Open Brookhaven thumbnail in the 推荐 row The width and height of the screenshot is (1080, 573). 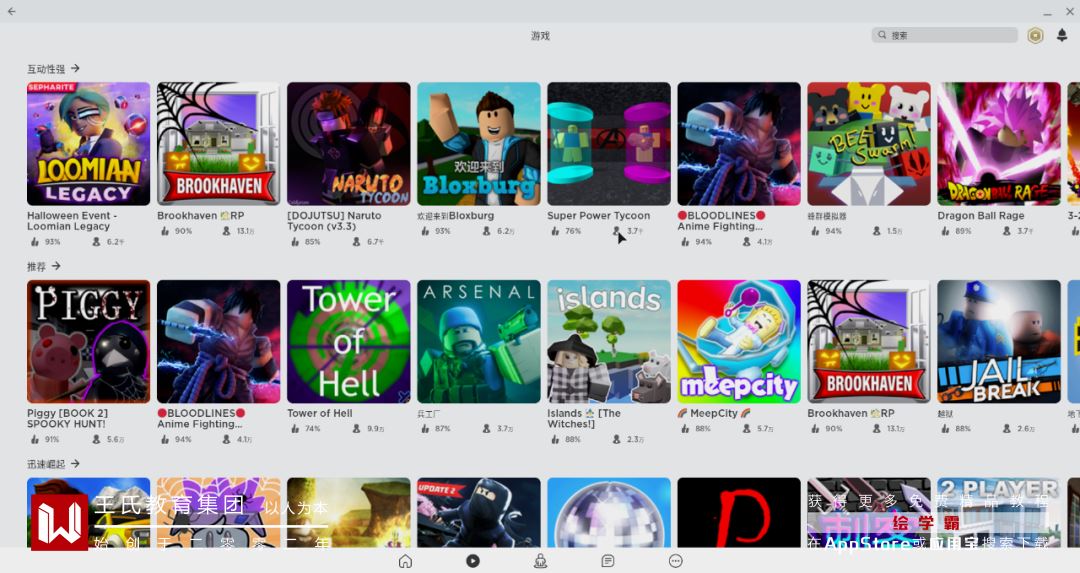pyautogui.click(x=869, y=342)
